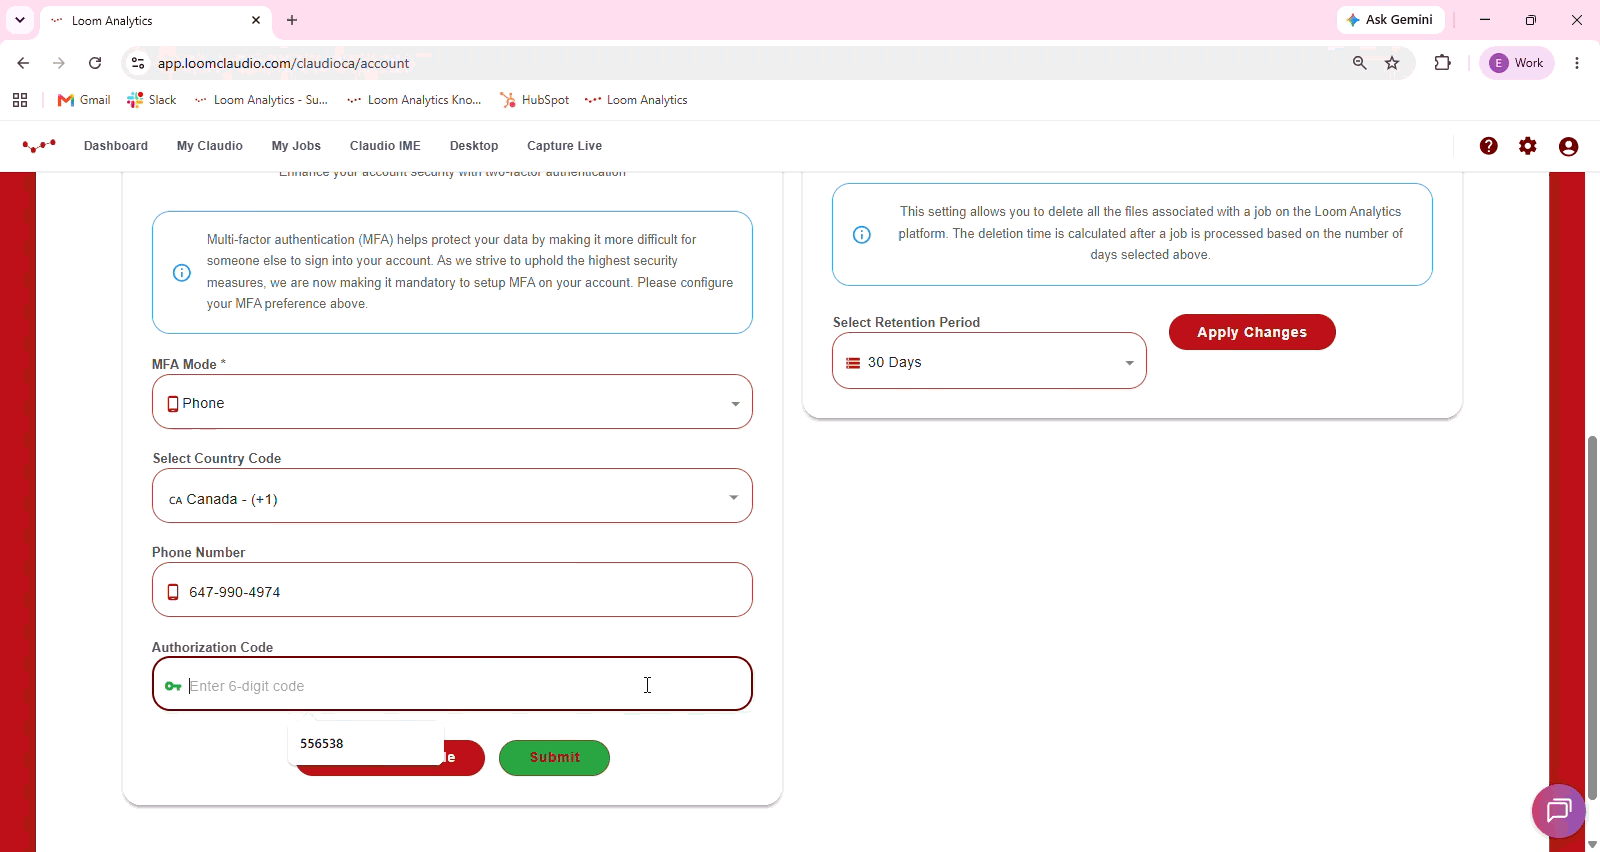1600x852 pixels.
Task: Expand the Select Country Code dropdown
Action: [452, 496]
